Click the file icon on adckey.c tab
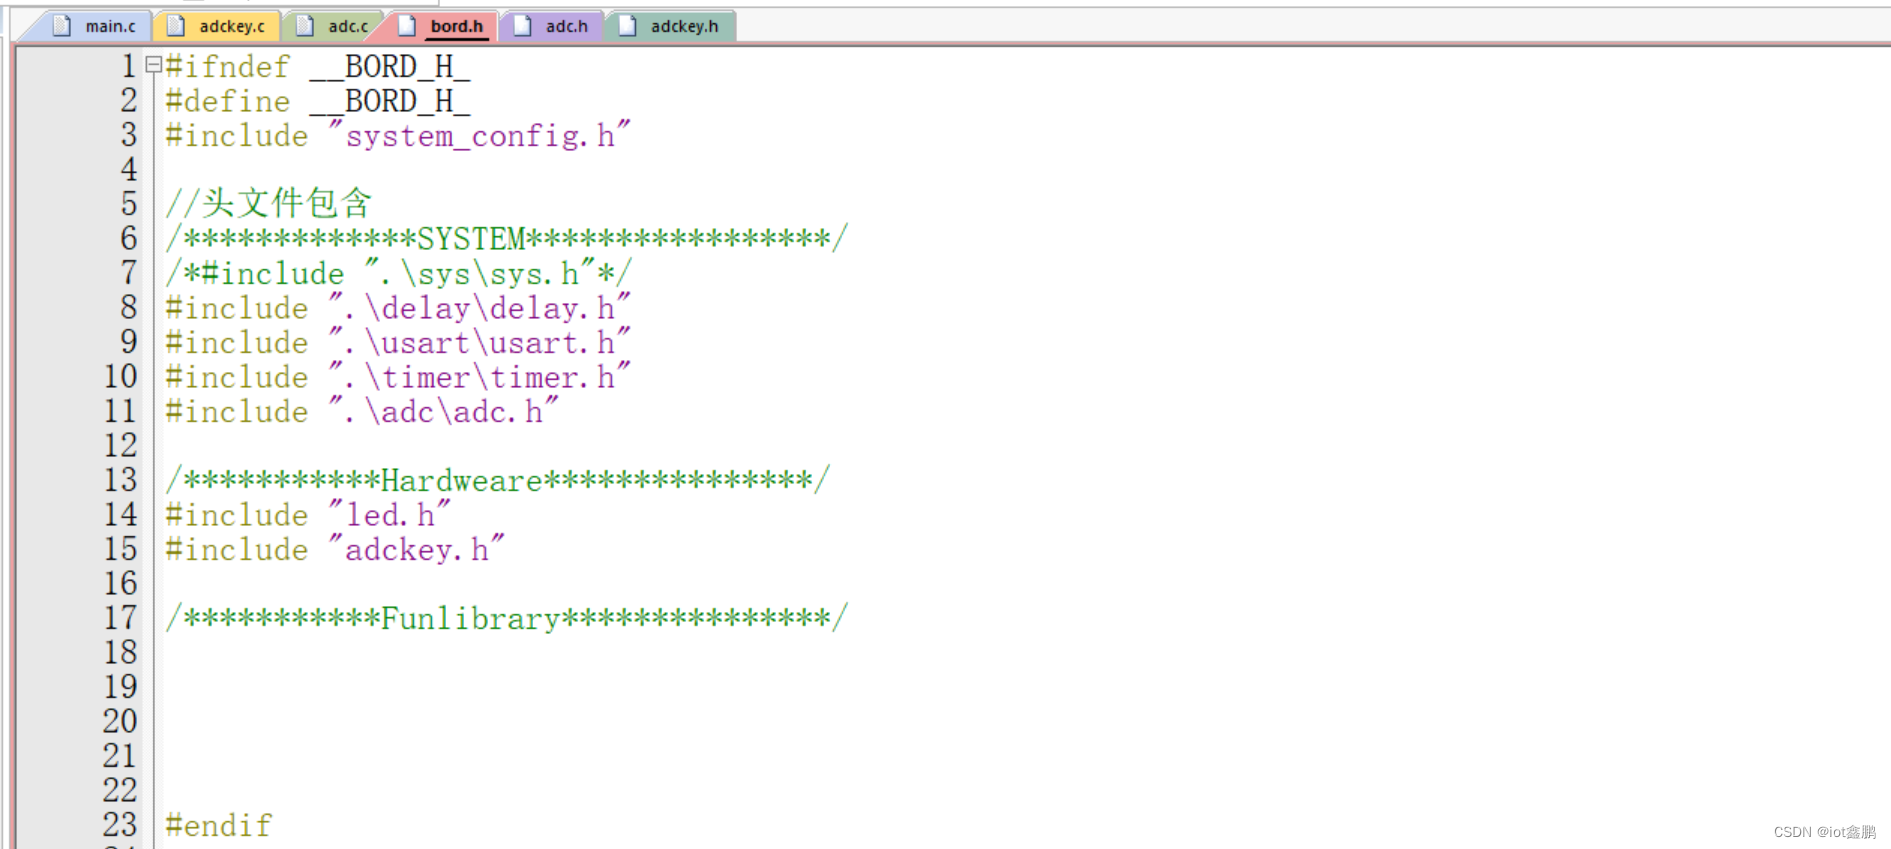Viewport: 1891px width, 849px height. point(176,26)
